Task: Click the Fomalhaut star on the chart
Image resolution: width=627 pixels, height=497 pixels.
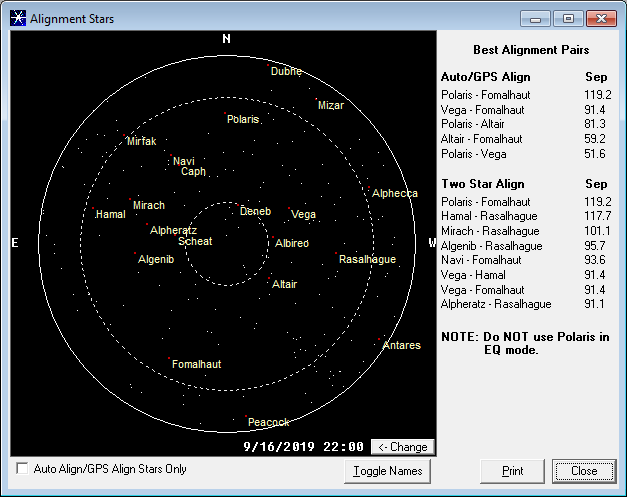Action: (x=196, y=364)
